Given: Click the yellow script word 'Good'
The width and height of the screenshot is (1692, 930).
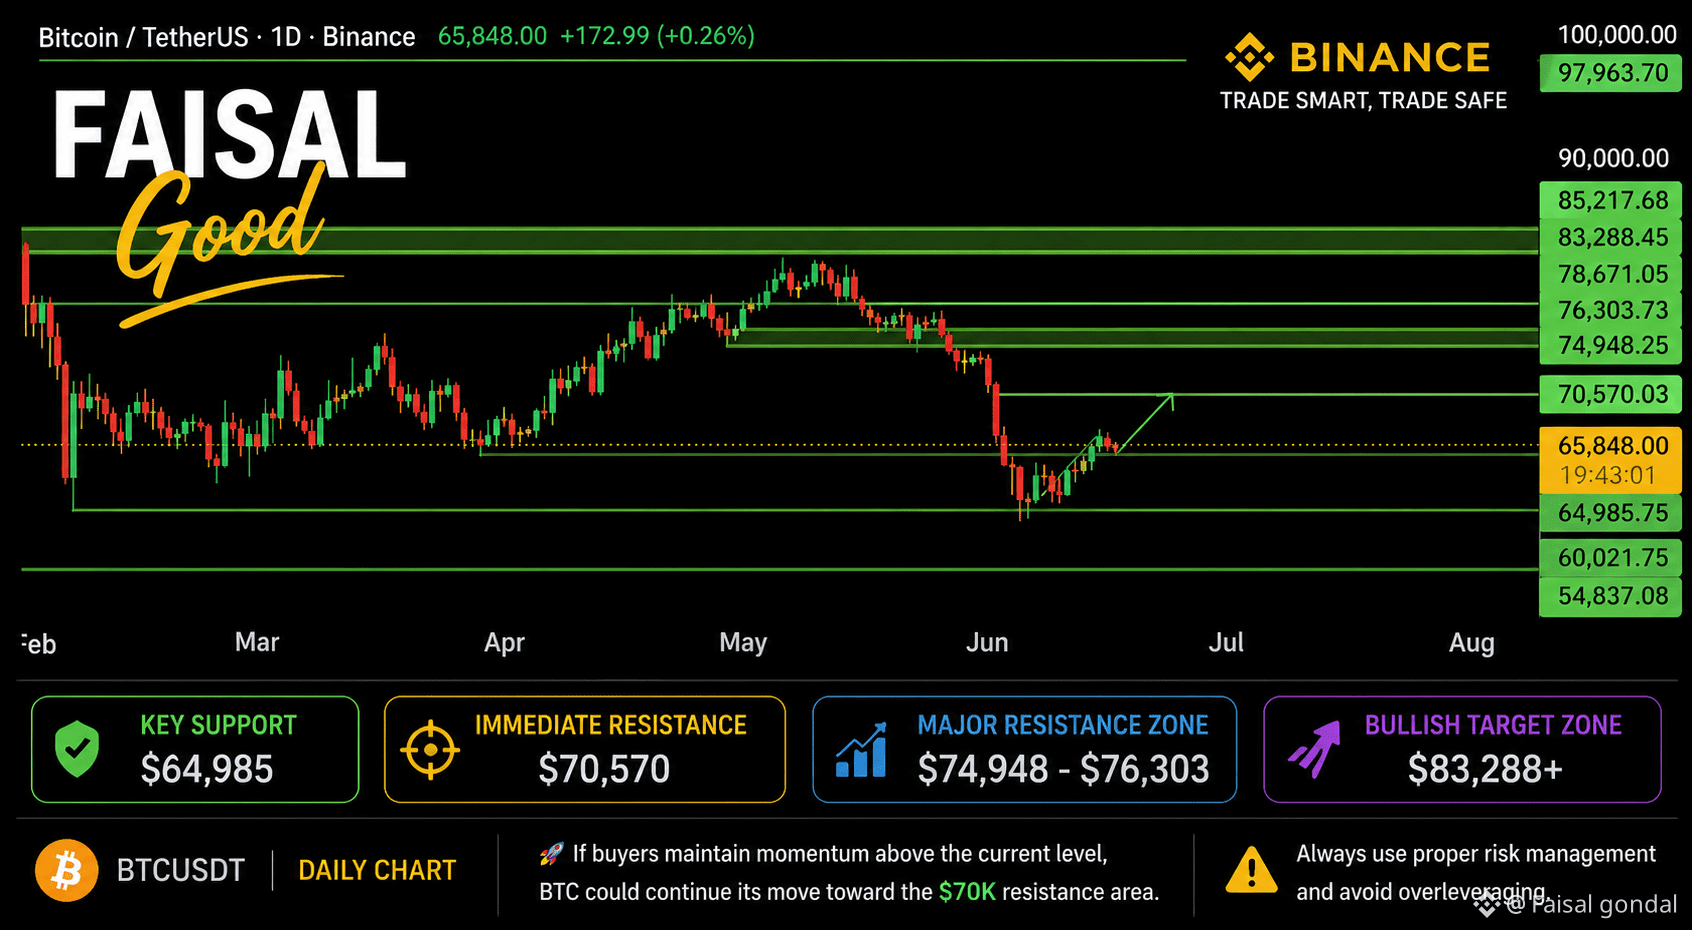Looking at the screenshot, I should [x=222, y=231].
